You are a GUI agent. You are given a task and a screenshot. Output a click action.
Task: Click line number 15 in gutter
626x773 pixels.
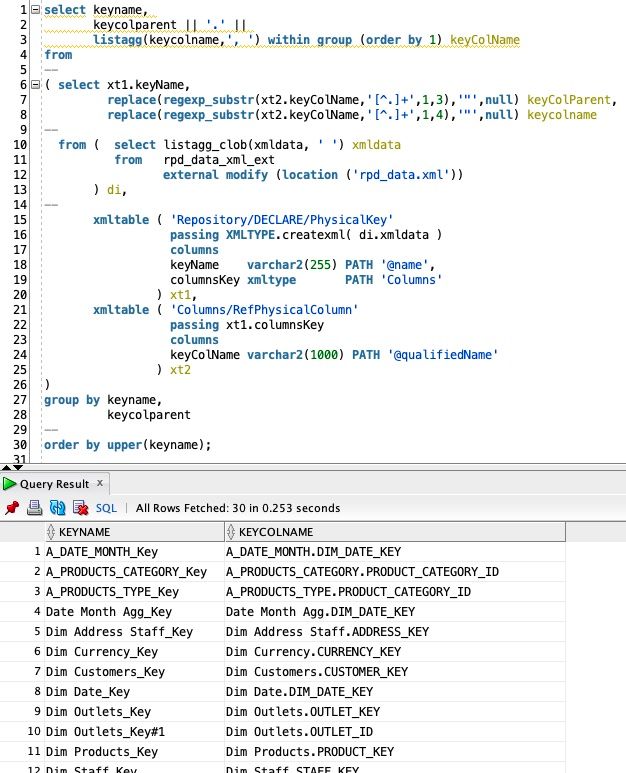coord(20,219)
